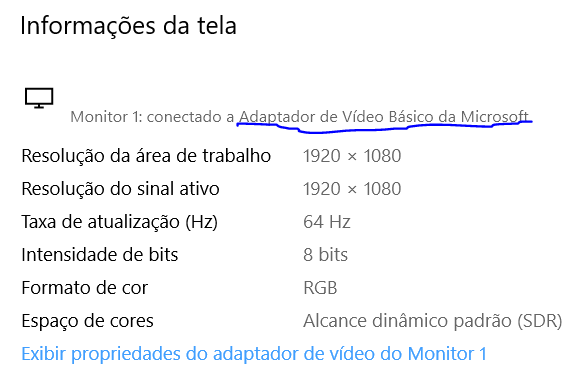The image size is (580, 390).
Task: Click the Alcance dinâmico padrão (SDR) value
Action: [x=432, y=321]
